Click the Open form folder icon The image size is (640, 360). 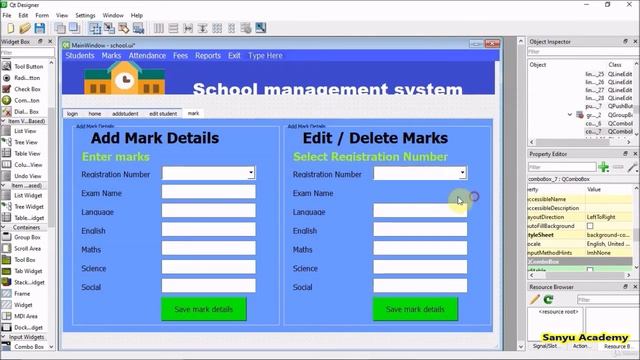click(x=24, y=28)
